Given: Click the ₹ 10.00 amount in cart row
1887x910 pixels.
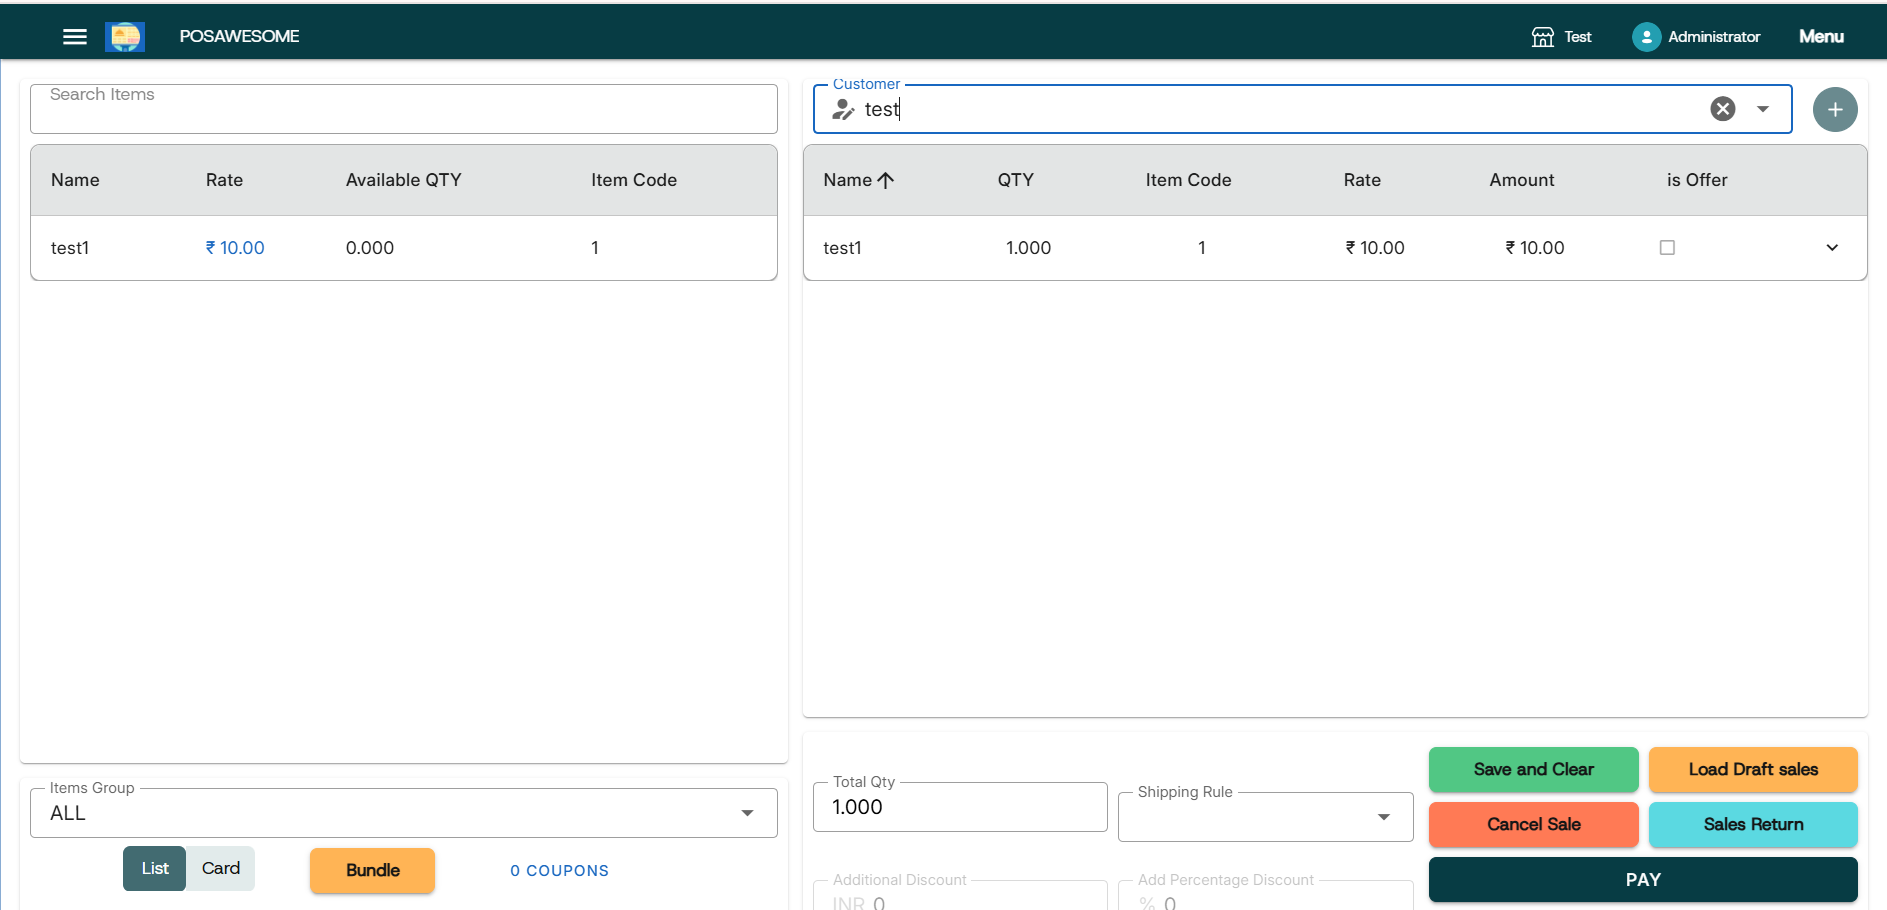Looking at the screenshot, I should coord(1535,248).
